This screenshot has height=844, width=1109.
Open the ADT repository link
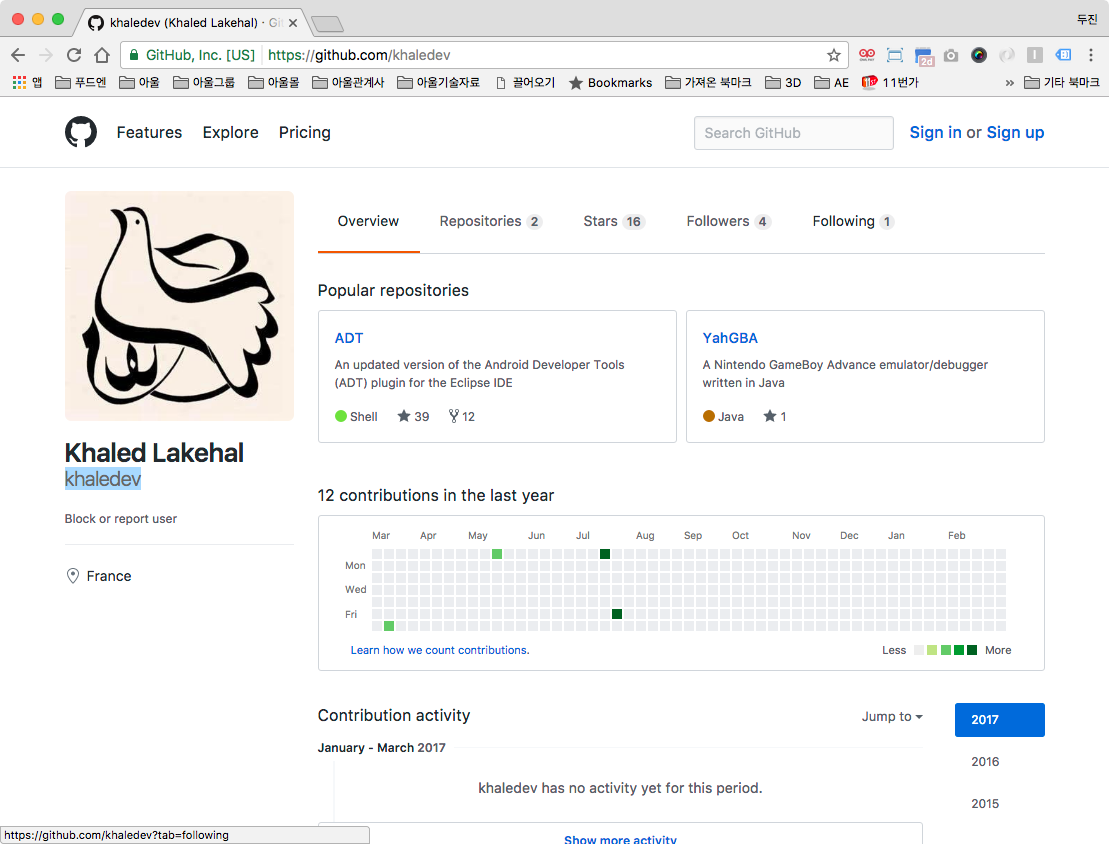point(349,338)
